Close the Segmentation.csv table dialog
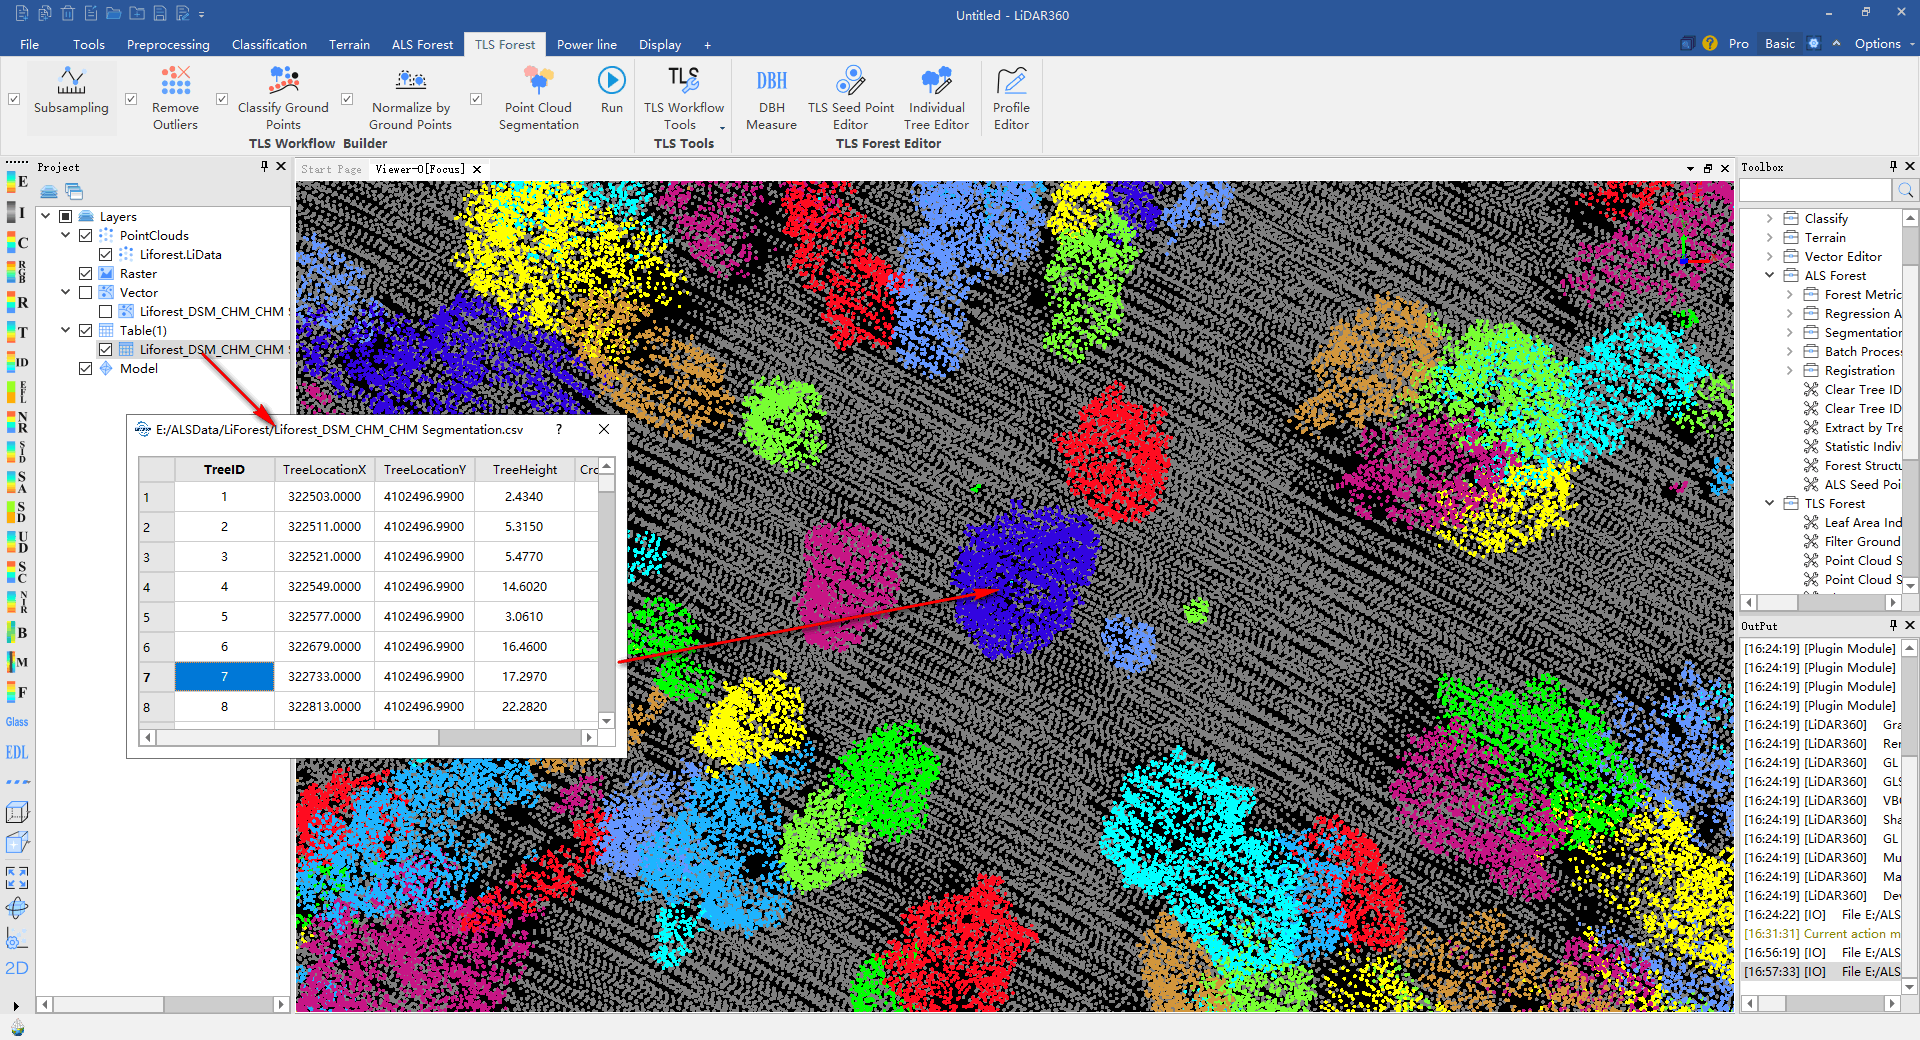Viewport: 1920px width, 1040px height. click(603, 429)
